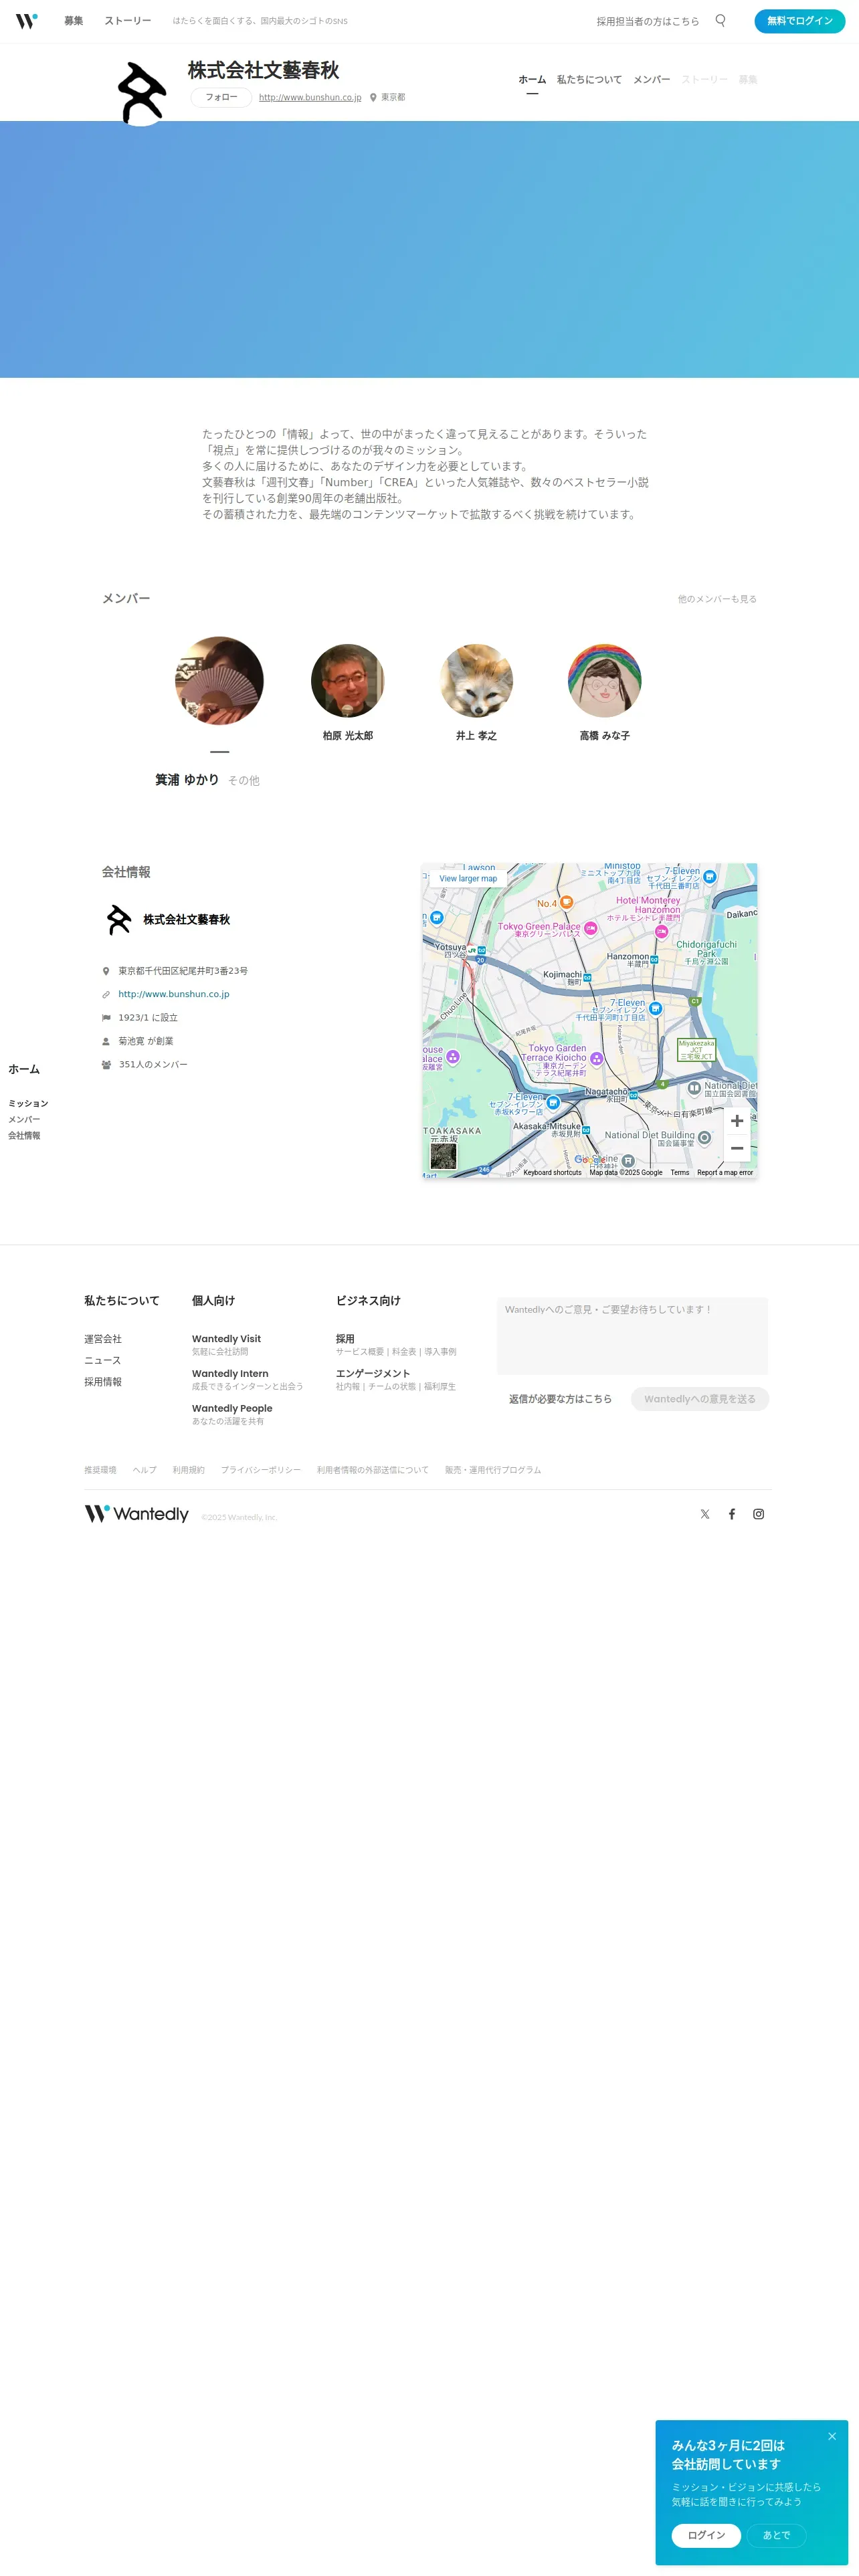Open 箕浦 ゆかり member photo

coord(219,680)
